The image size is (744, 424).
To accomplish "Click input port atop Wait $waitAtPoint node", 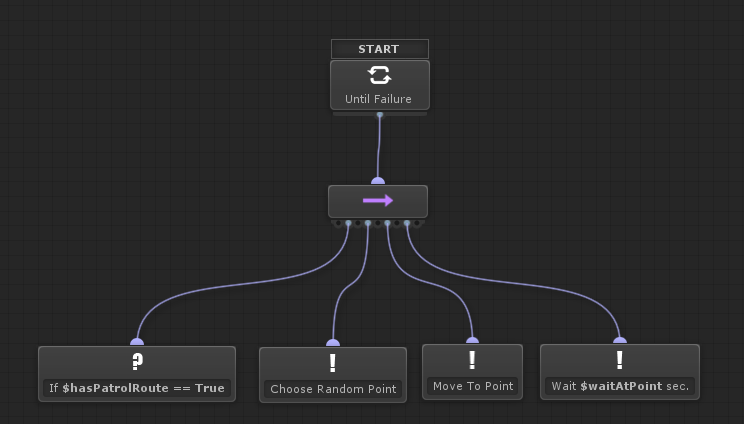I will pyautogui.click(x=620, y=340).
